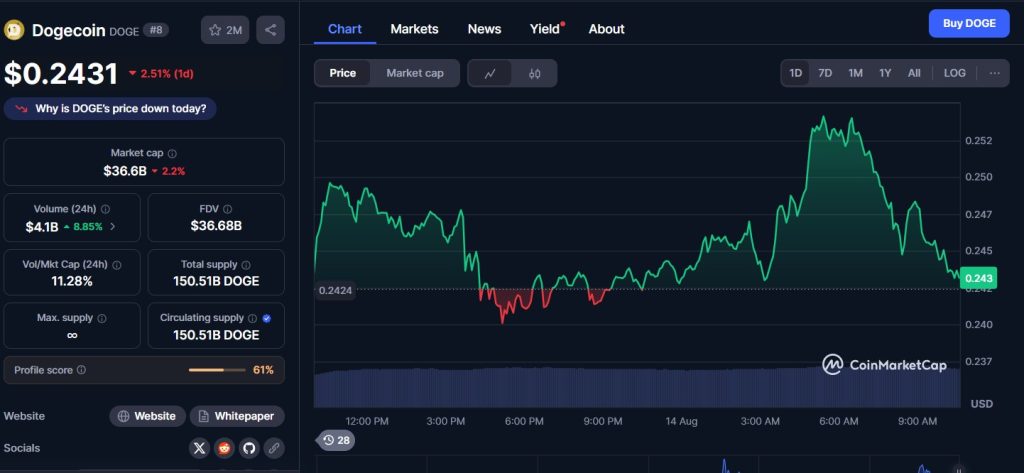Viewport: 1024px width, 473px height.
Task: Click the Vol/Mkt Cap info icon
Action: [116, 265]
